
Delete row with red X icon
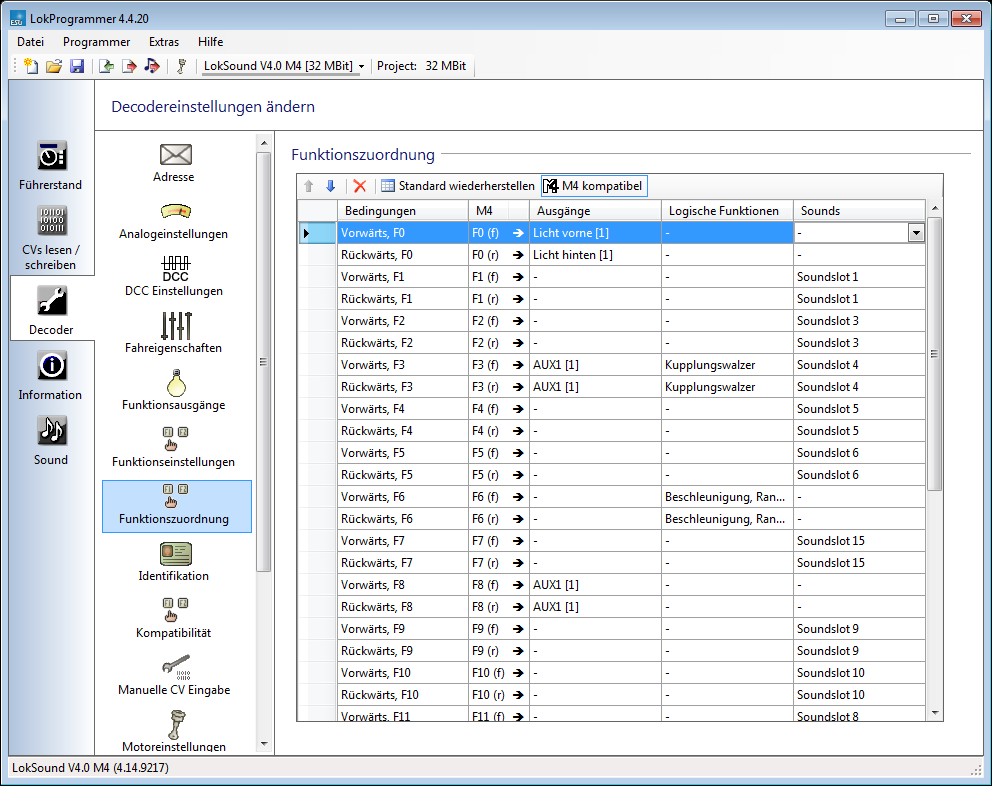coord(360,186)
